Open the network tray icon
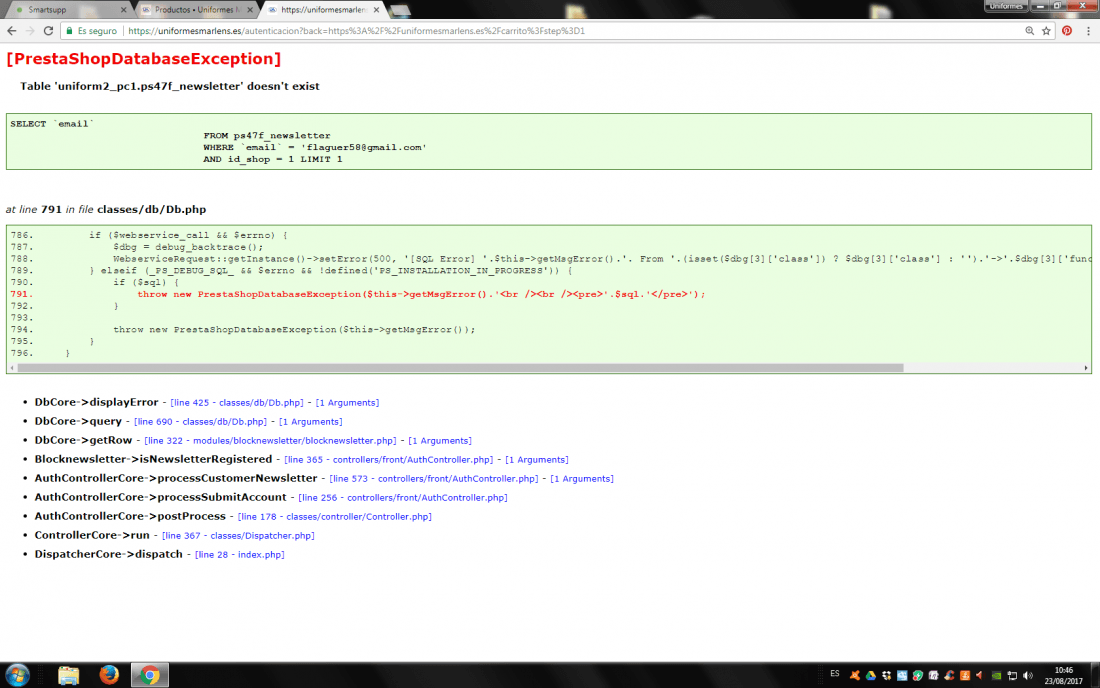Viewport: 1100px width, 688px height. tap(1012, 675)
